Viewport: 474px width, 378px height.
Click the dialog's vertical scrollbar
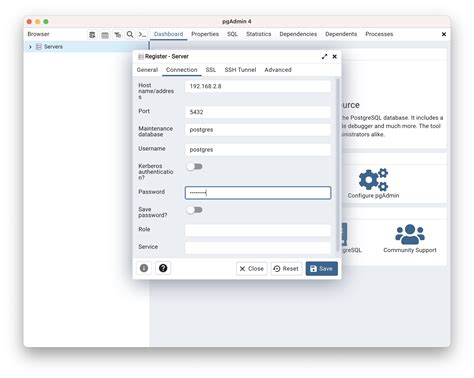[x=338, y=165]
